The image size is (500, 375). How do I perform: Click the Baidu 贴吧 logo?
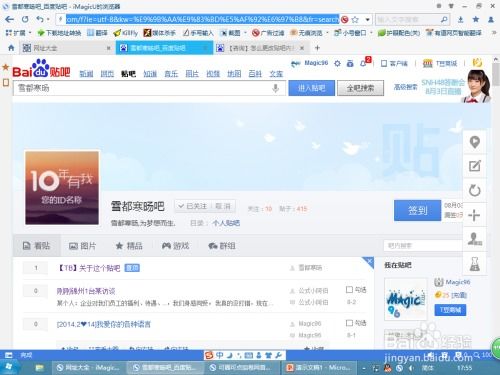(41, 69)
